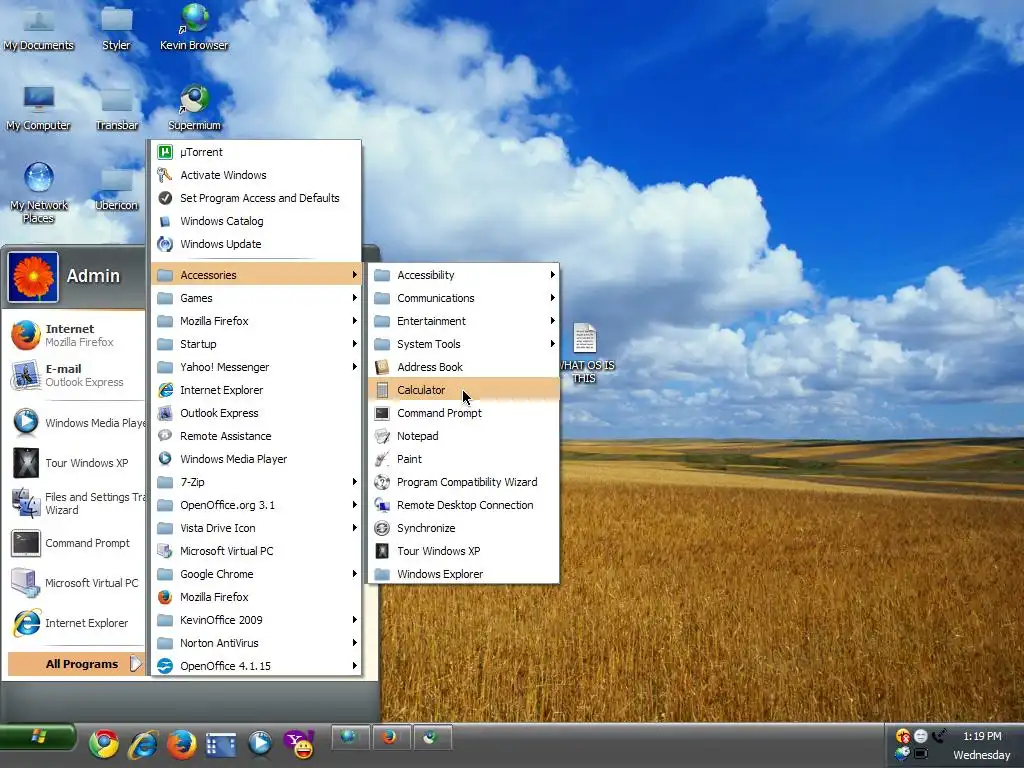Launch Calculator from Accessories
The width and height of the screenshot is (1024, 768).
click(464, 390)
